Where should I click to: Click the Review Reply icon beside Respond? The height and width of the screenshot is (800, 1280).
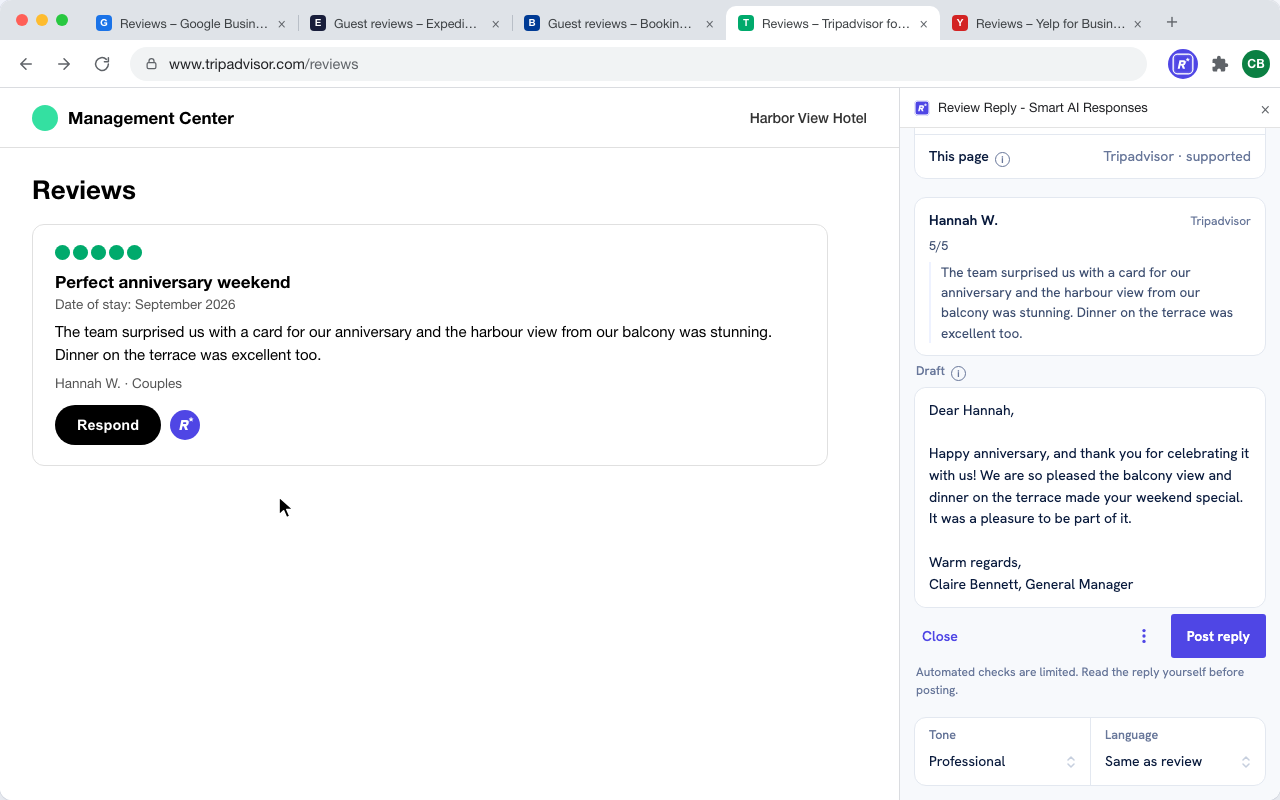(x=185, y=425)
